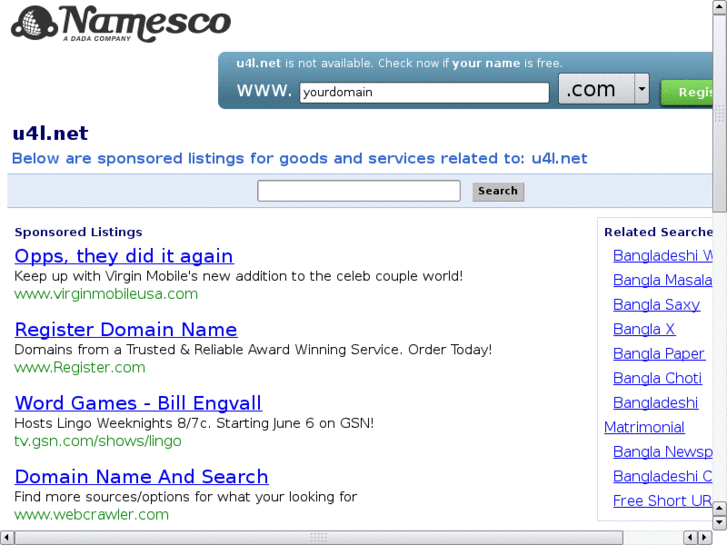Open the Bangla Saxy related search

click(657, 305)
